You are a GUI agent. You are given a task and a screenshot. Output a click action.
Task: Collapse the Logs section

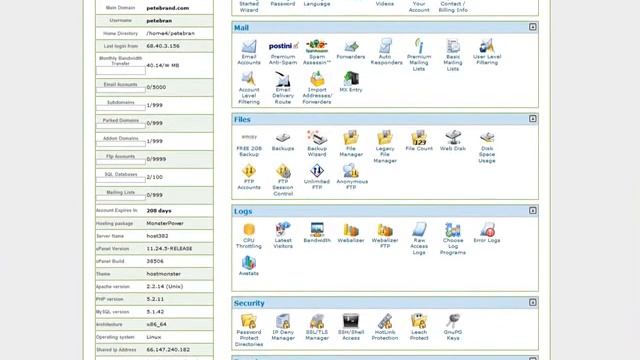point(533,211)
